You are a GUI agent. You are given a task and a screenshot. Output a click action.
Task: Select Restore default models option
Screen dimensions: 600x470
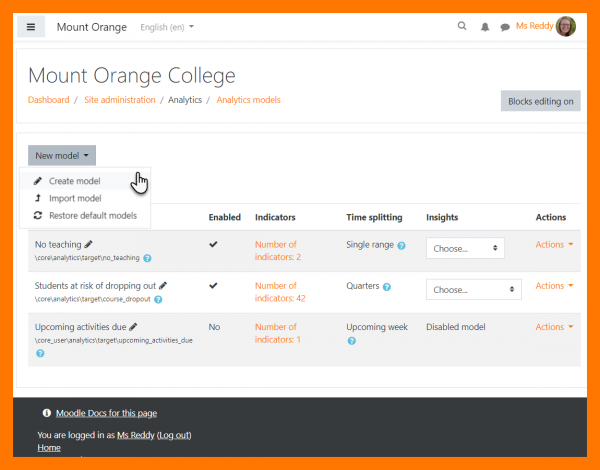92,215
